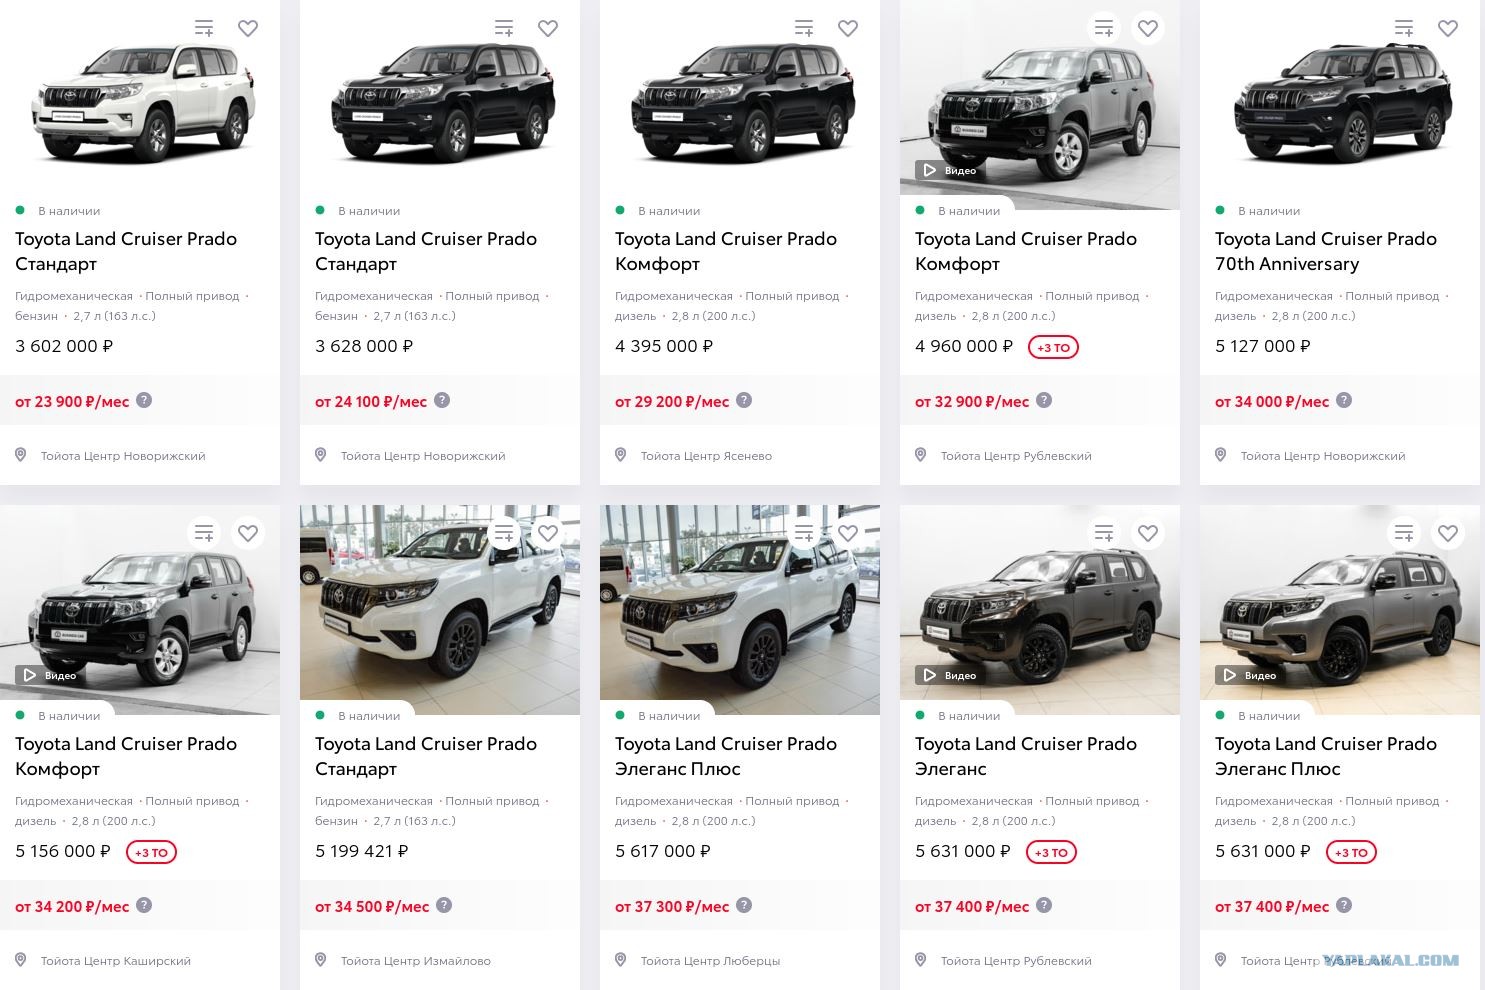Show payment info icon next to от 37 300 ₽/мес

click(x=744, y=905)
